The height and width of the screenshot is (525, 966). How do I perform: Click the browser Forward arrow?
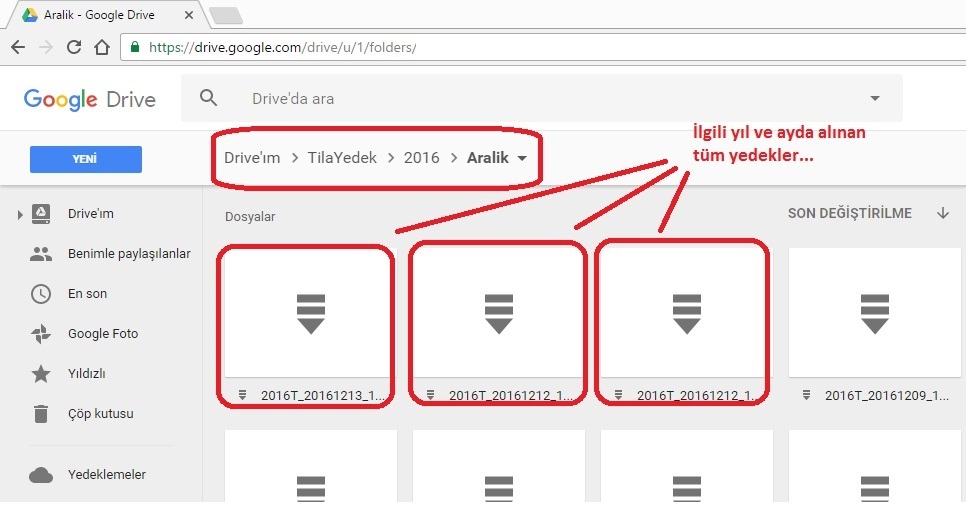click(46, 47)
